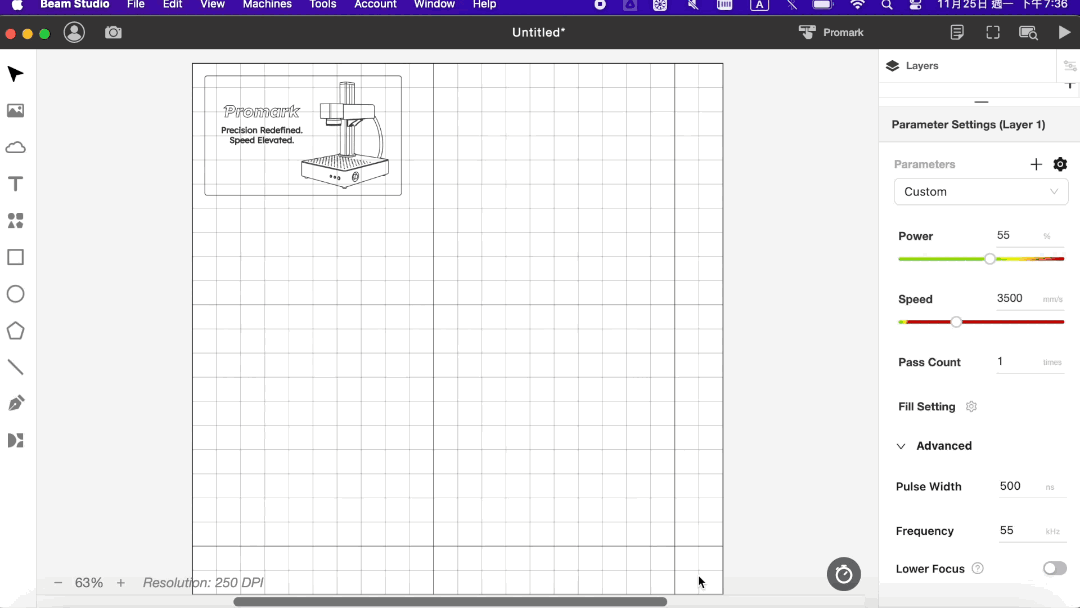Start the job with the play button
This screenshot has height=608, width=1080.
point(1064,32)
